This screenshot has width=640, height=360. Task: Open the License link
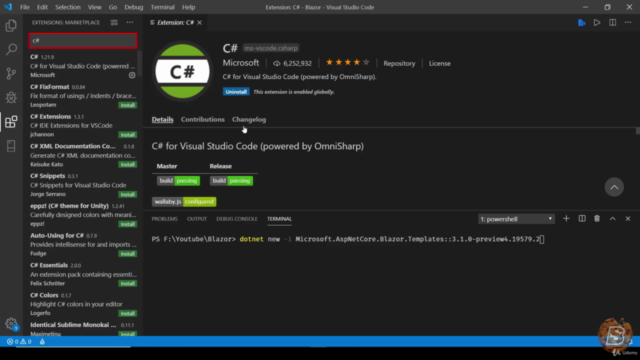440,63
